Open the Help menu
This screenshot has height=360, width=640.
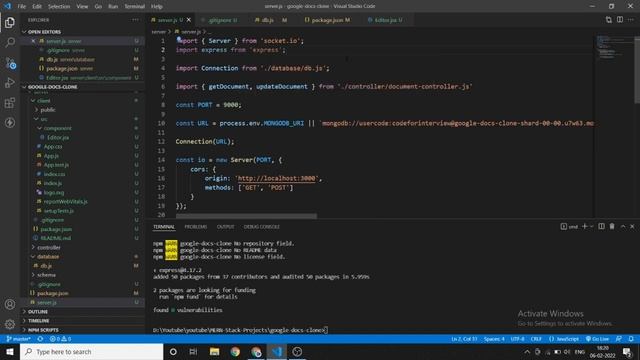(157, 7)
